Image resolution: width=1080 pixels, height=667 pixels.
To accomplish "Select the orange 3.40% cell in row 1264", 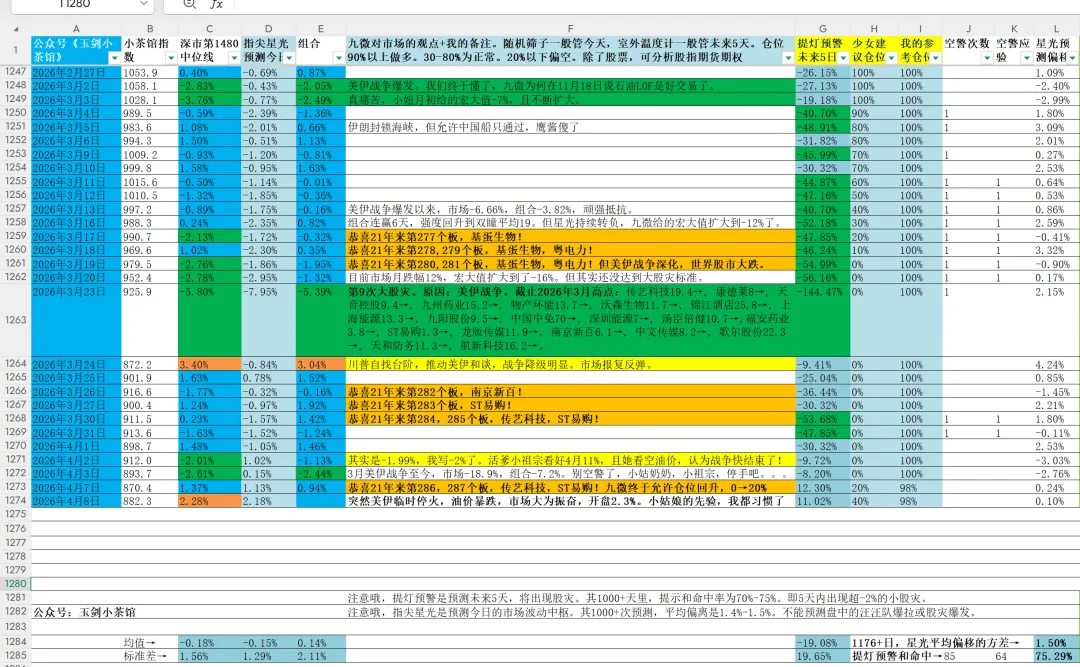I will [209, 364].
